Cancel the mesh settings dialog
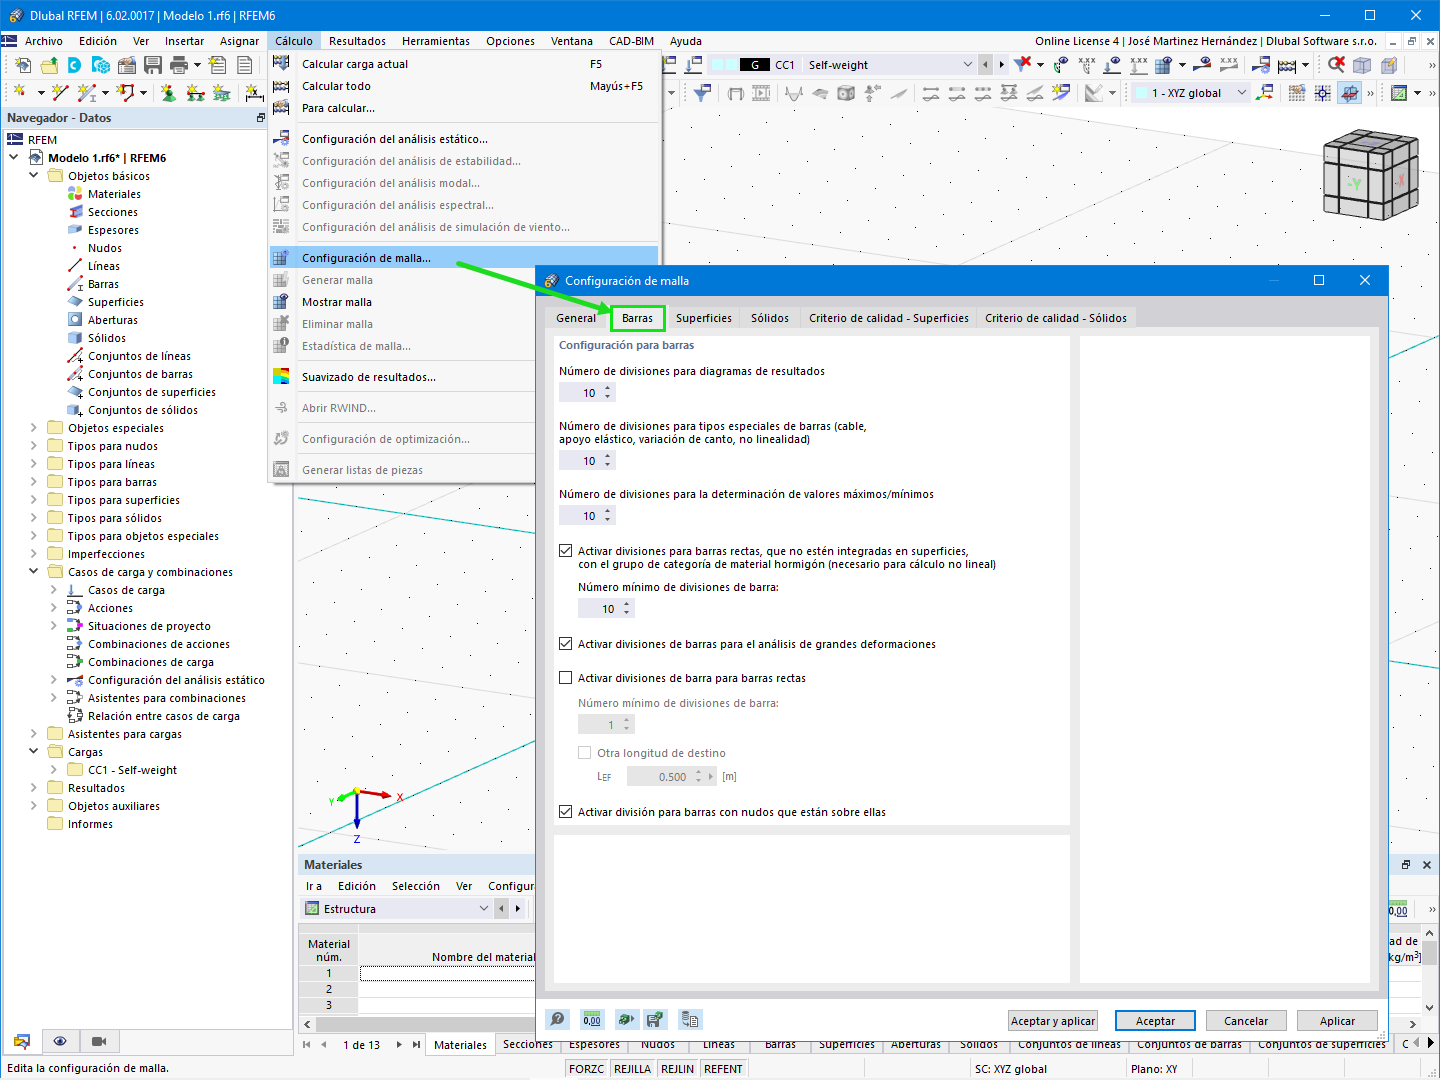This screenshot has height=1080, width=1440. 1245,1020
